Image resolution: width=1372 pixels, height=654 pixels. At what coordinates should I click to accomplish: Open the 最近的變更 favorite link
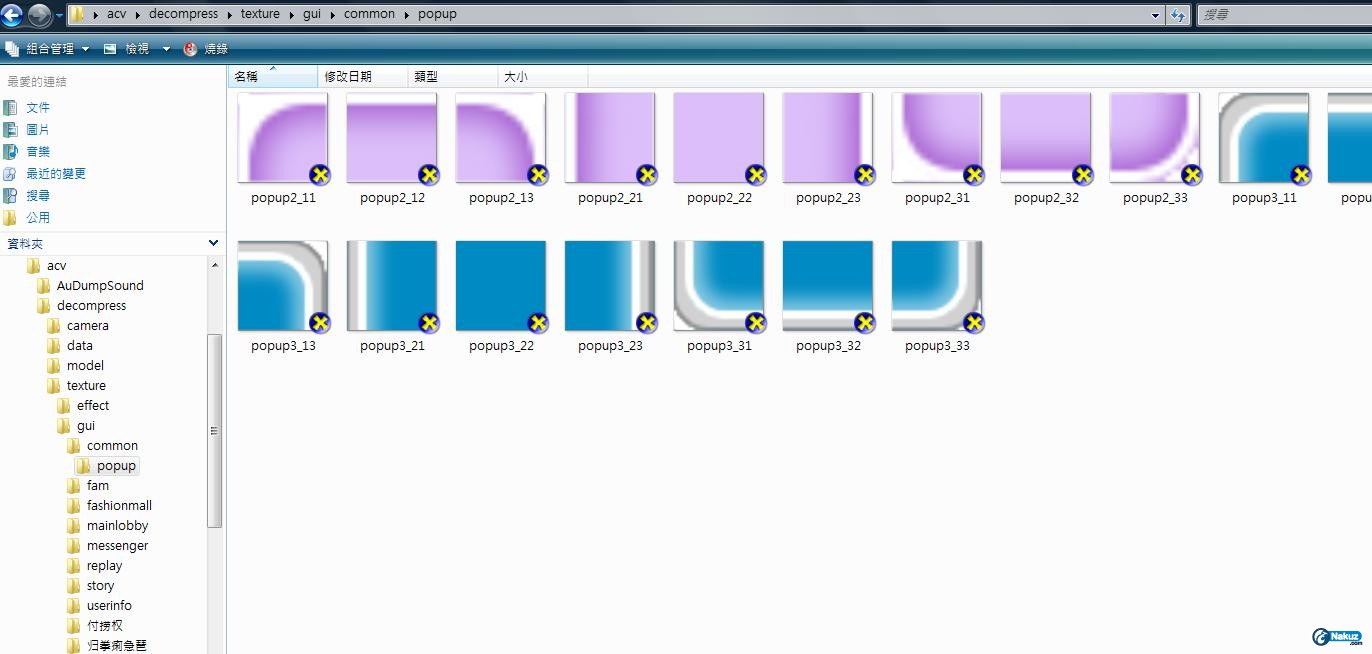pyautogui.click(x=56, y=173)
